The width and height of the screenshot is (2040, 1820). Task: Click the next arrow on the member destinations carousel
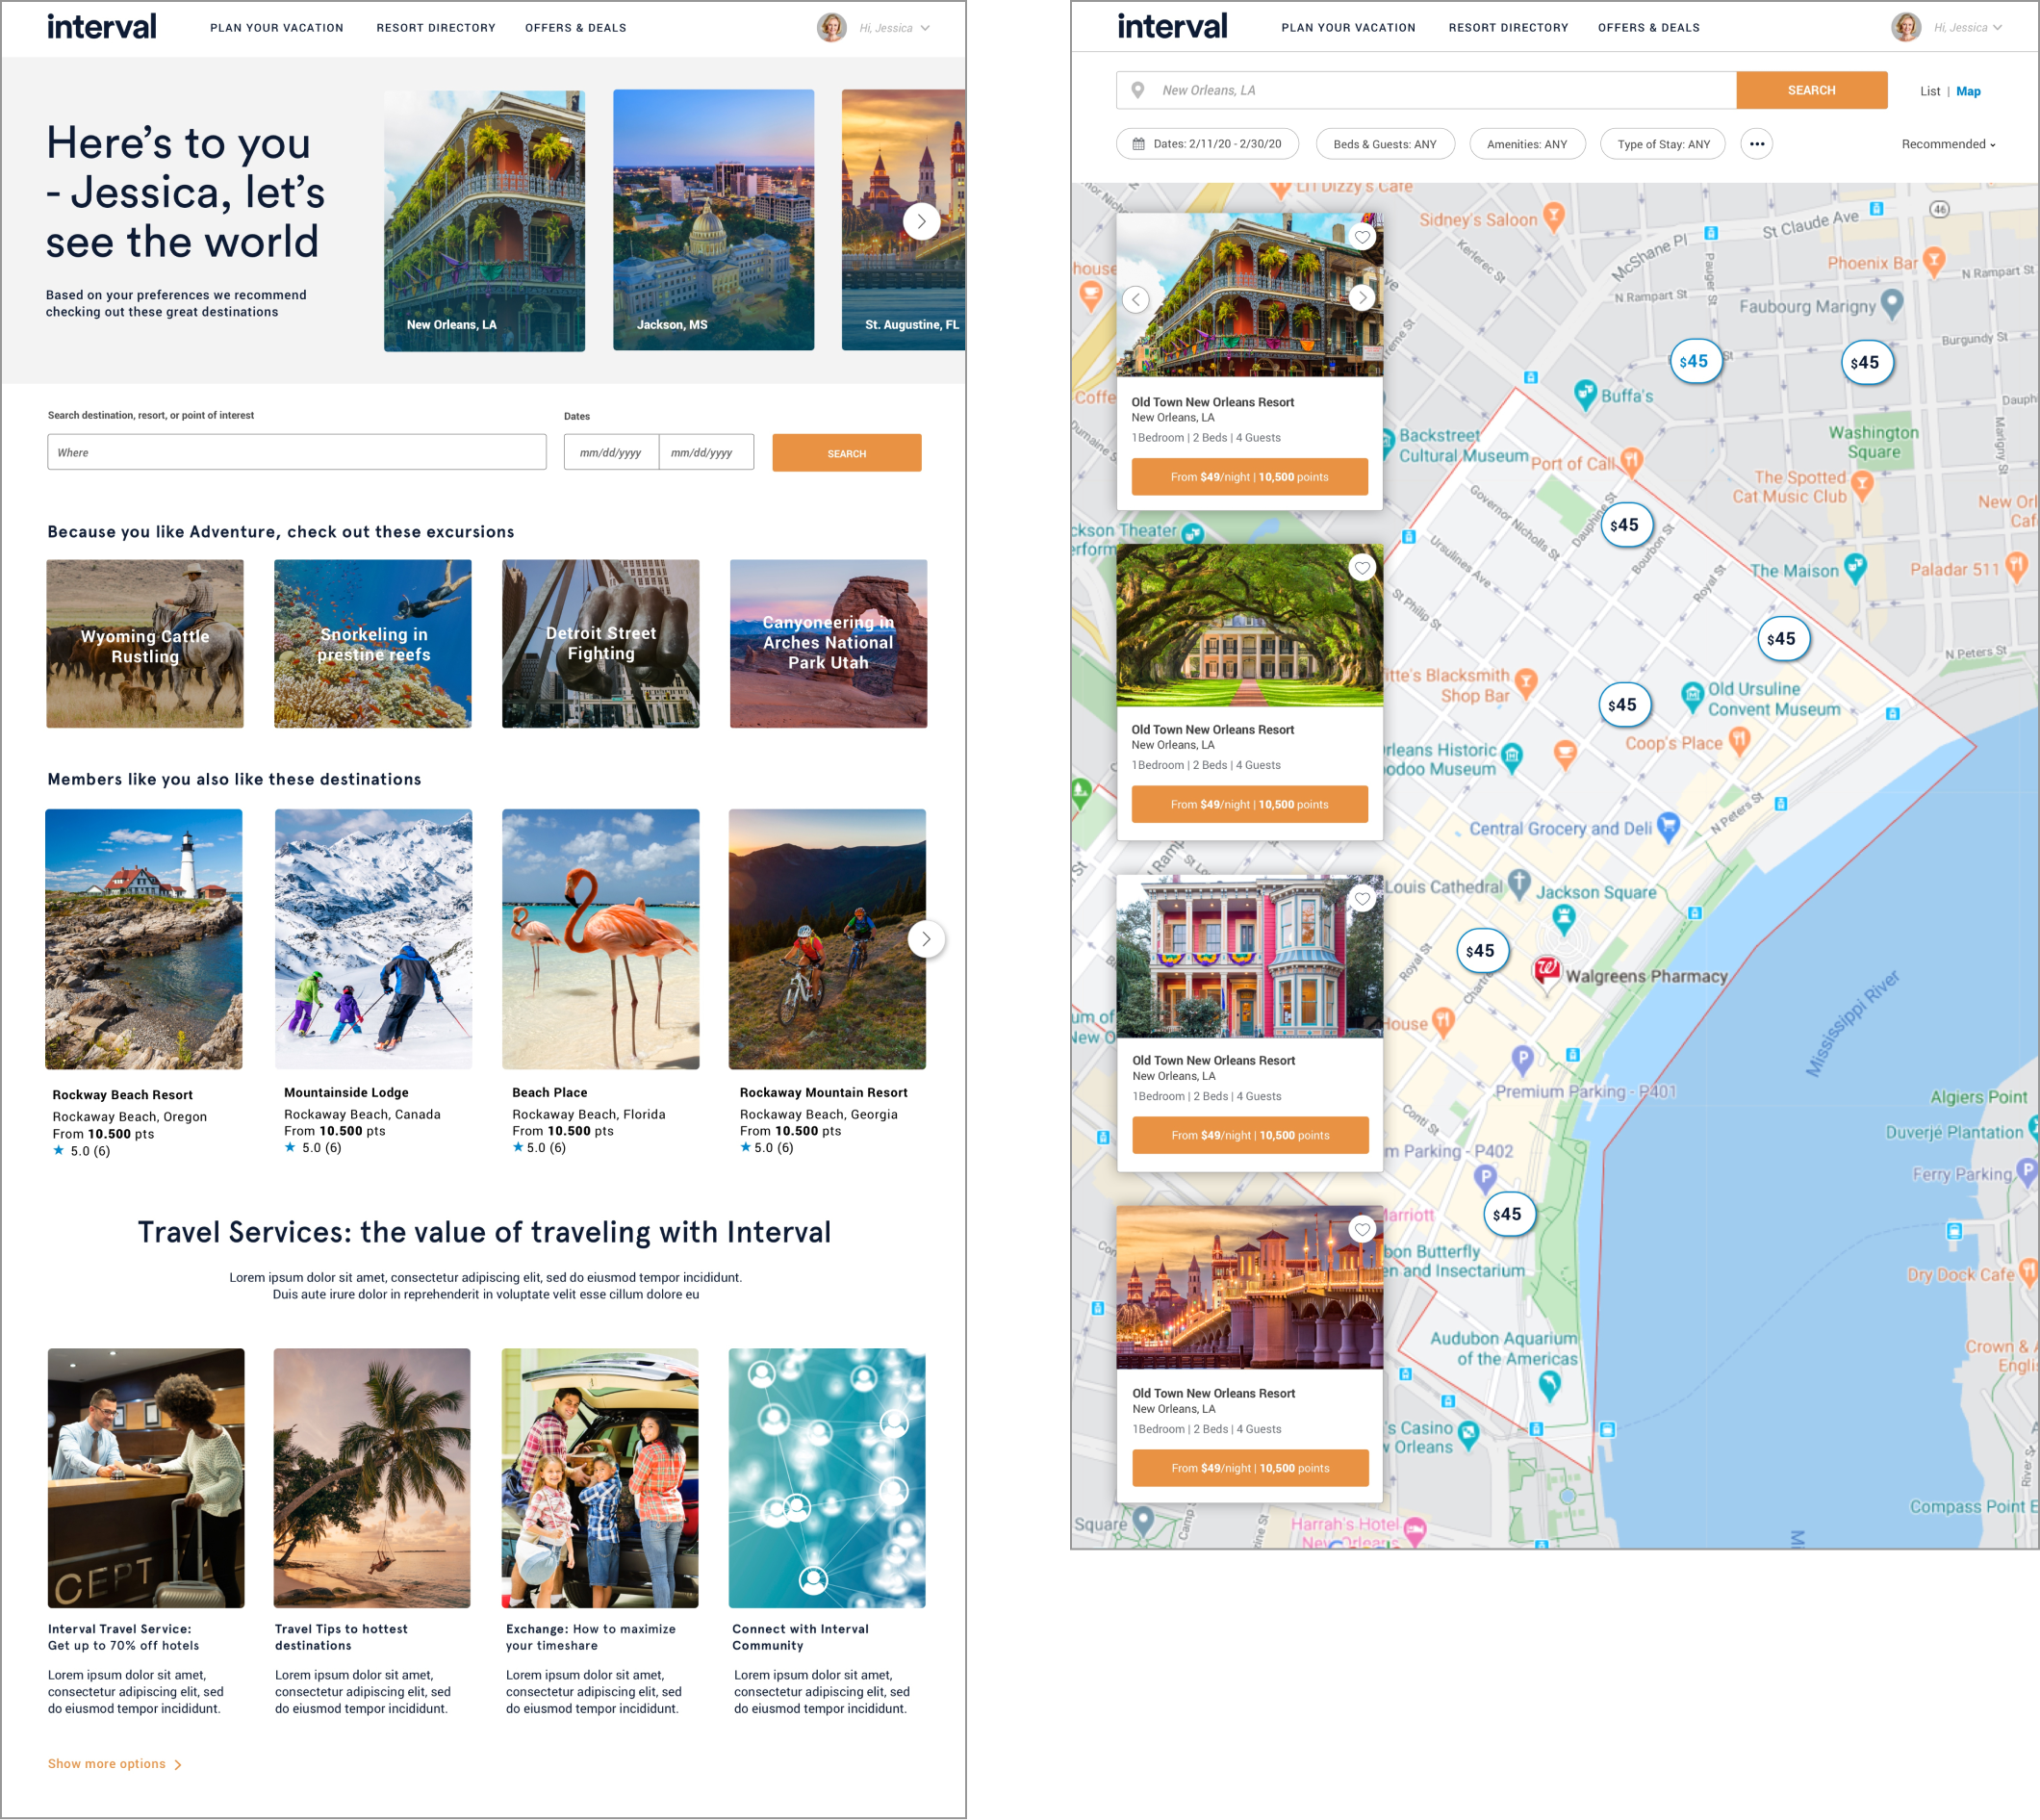click(926, 939)
